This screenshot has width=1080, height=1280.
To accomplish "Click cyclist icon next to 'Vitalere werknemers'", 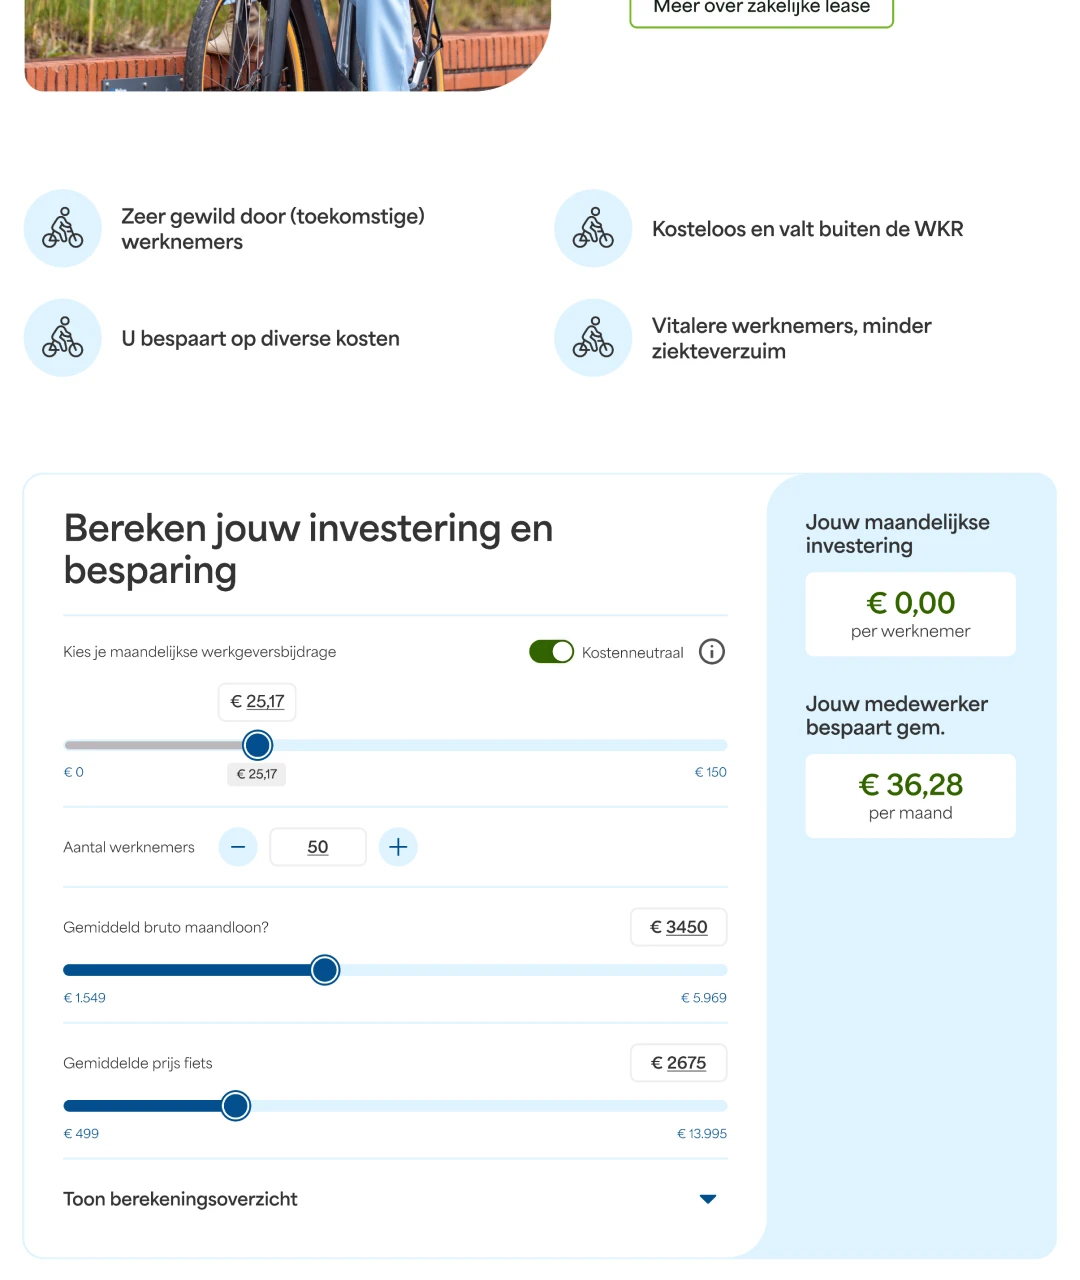I will 593,338.
